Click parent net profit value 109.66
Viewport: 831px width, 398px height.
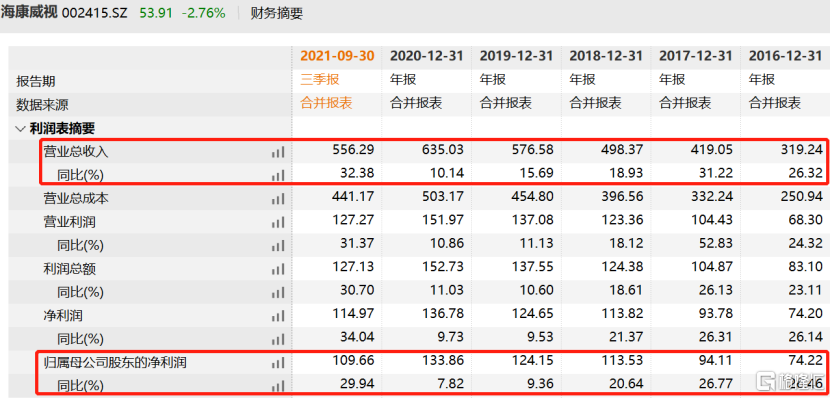(x=354, y=360)
